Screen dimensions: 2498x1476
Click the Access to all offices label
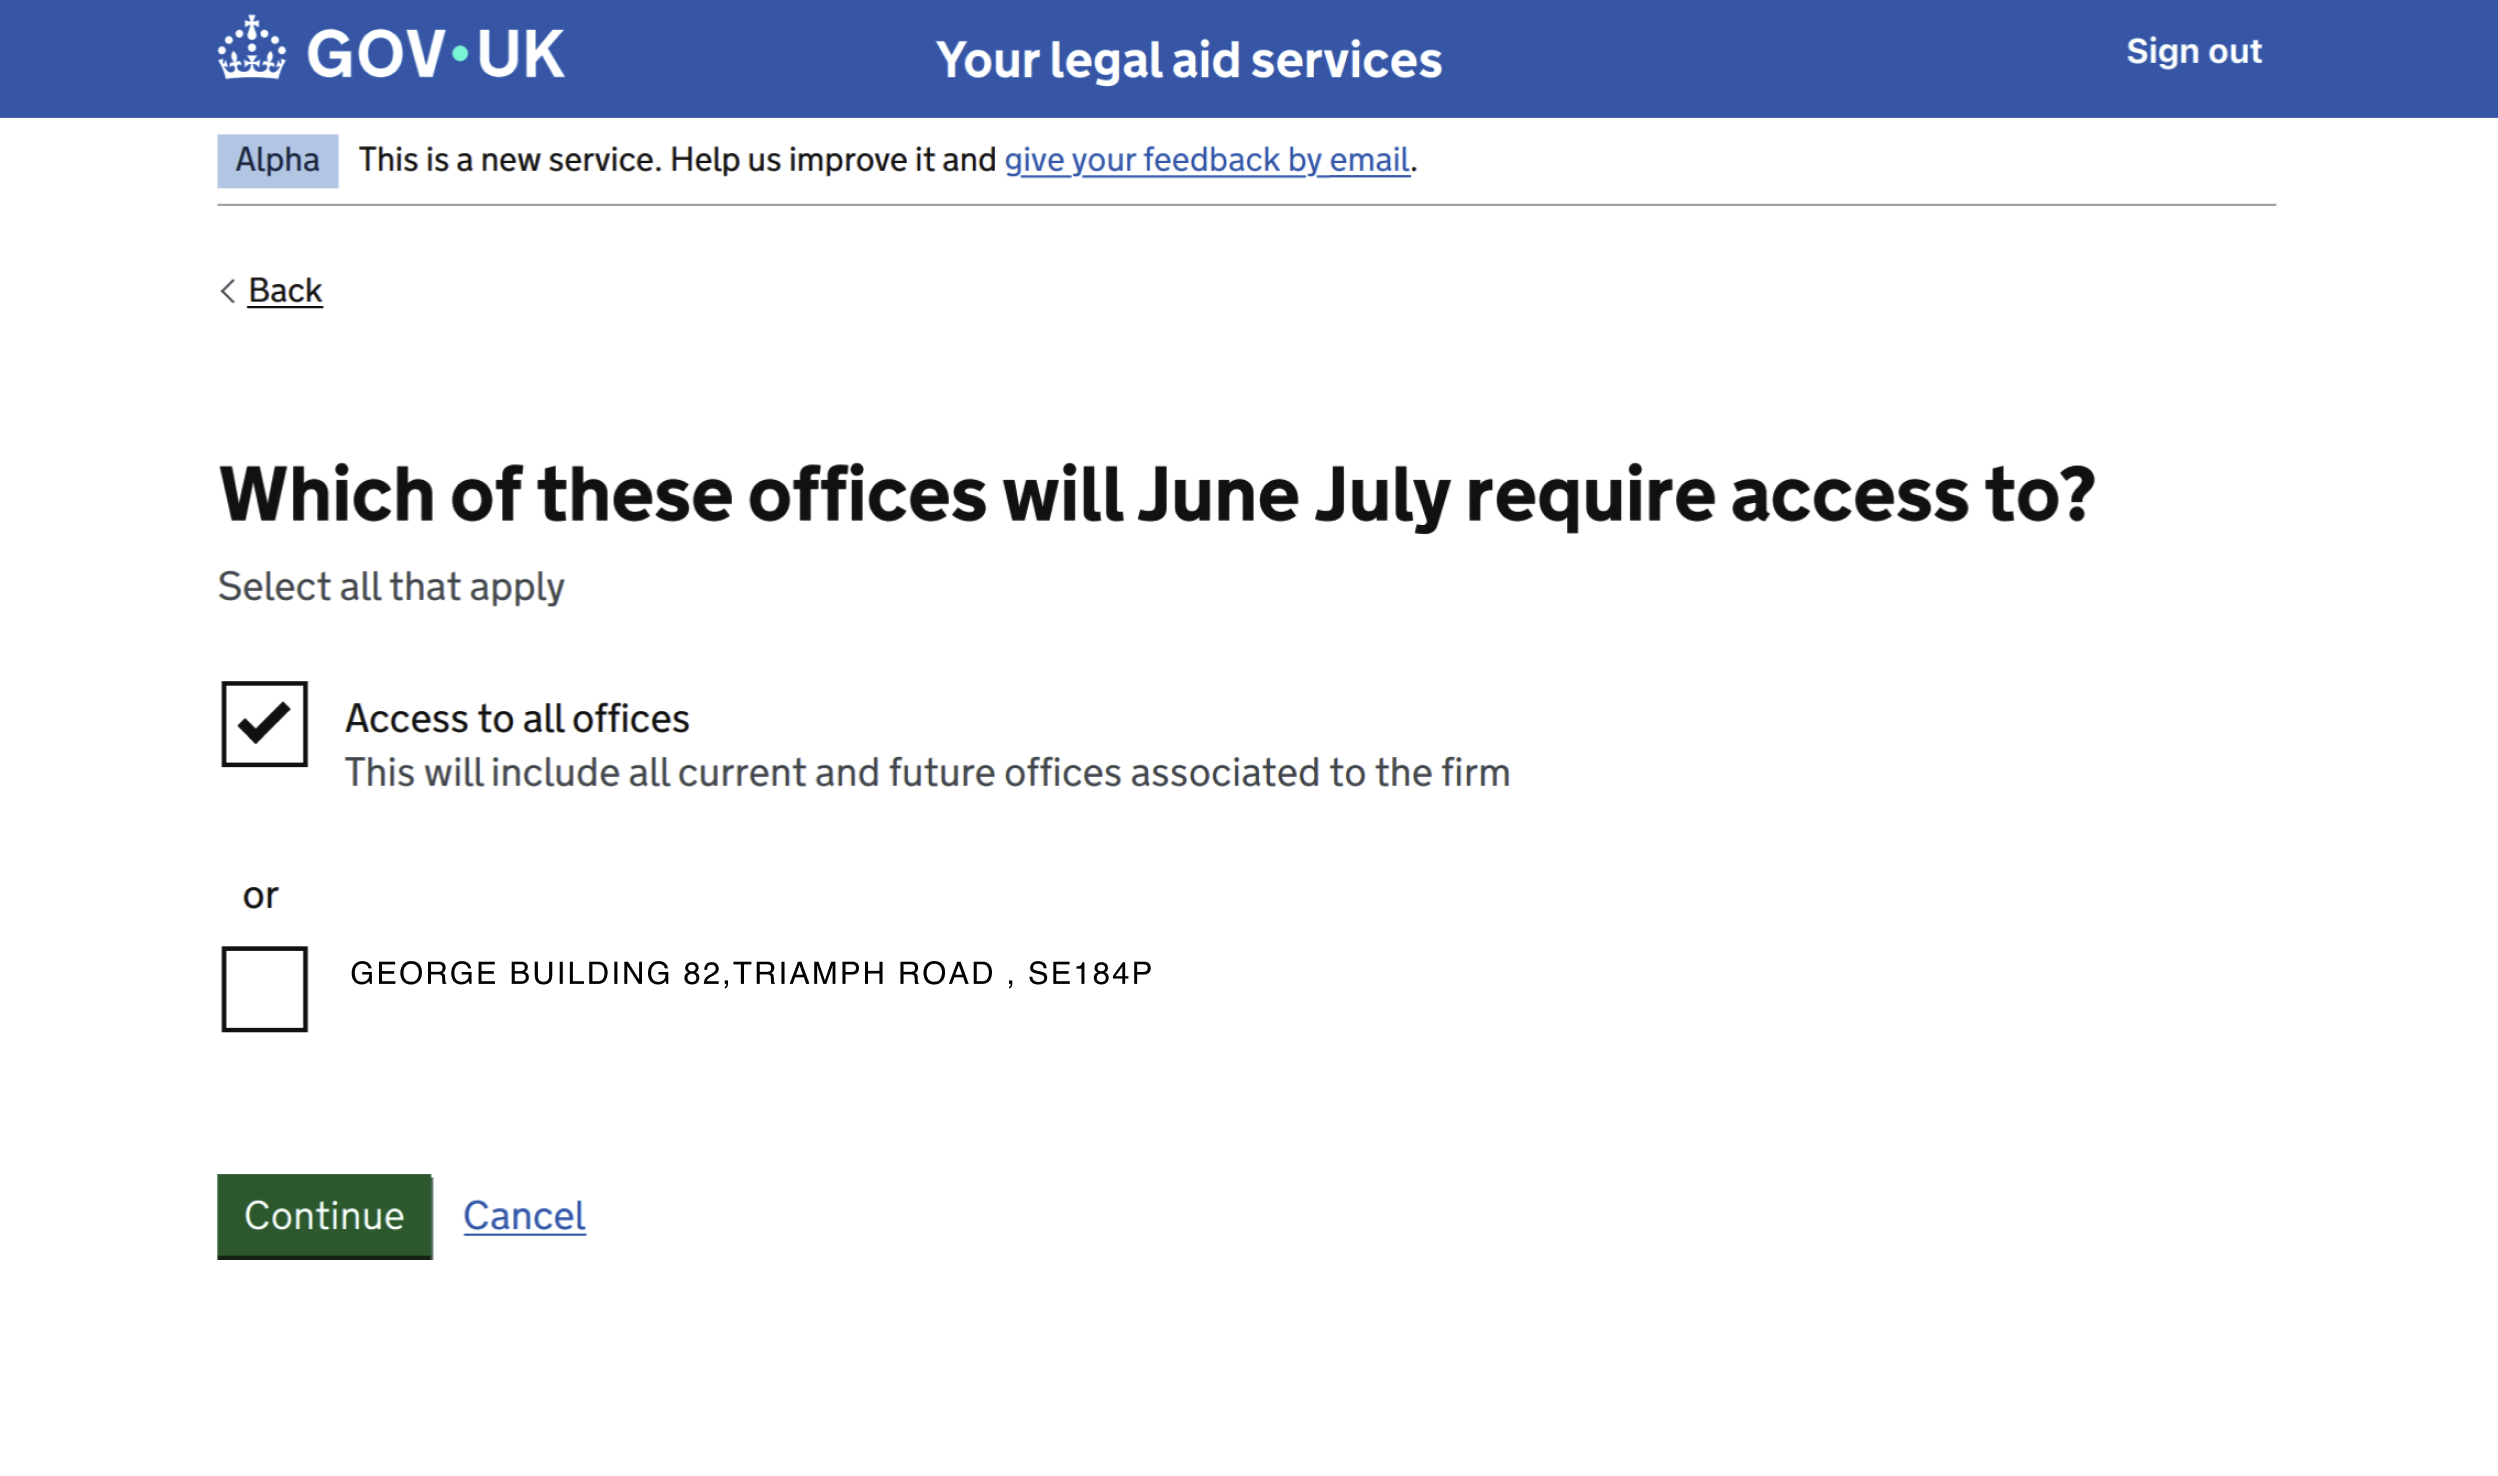517,719
